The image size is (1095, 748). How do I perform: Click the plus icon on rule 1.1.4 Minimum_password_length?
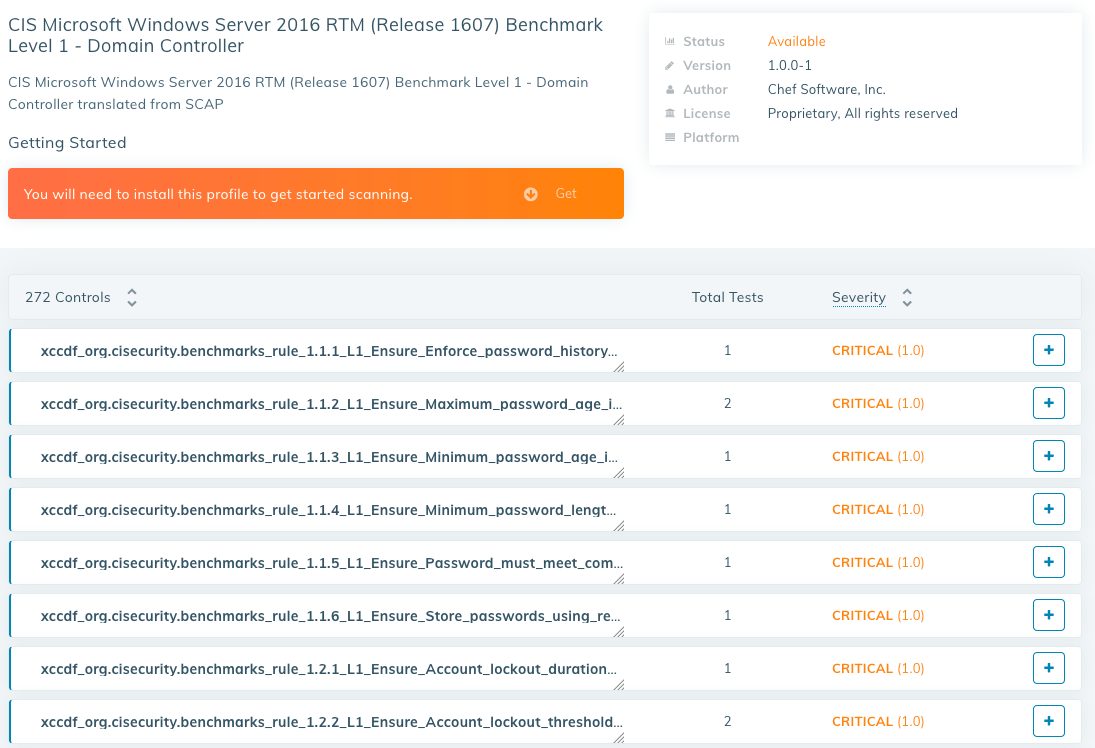1048,509
